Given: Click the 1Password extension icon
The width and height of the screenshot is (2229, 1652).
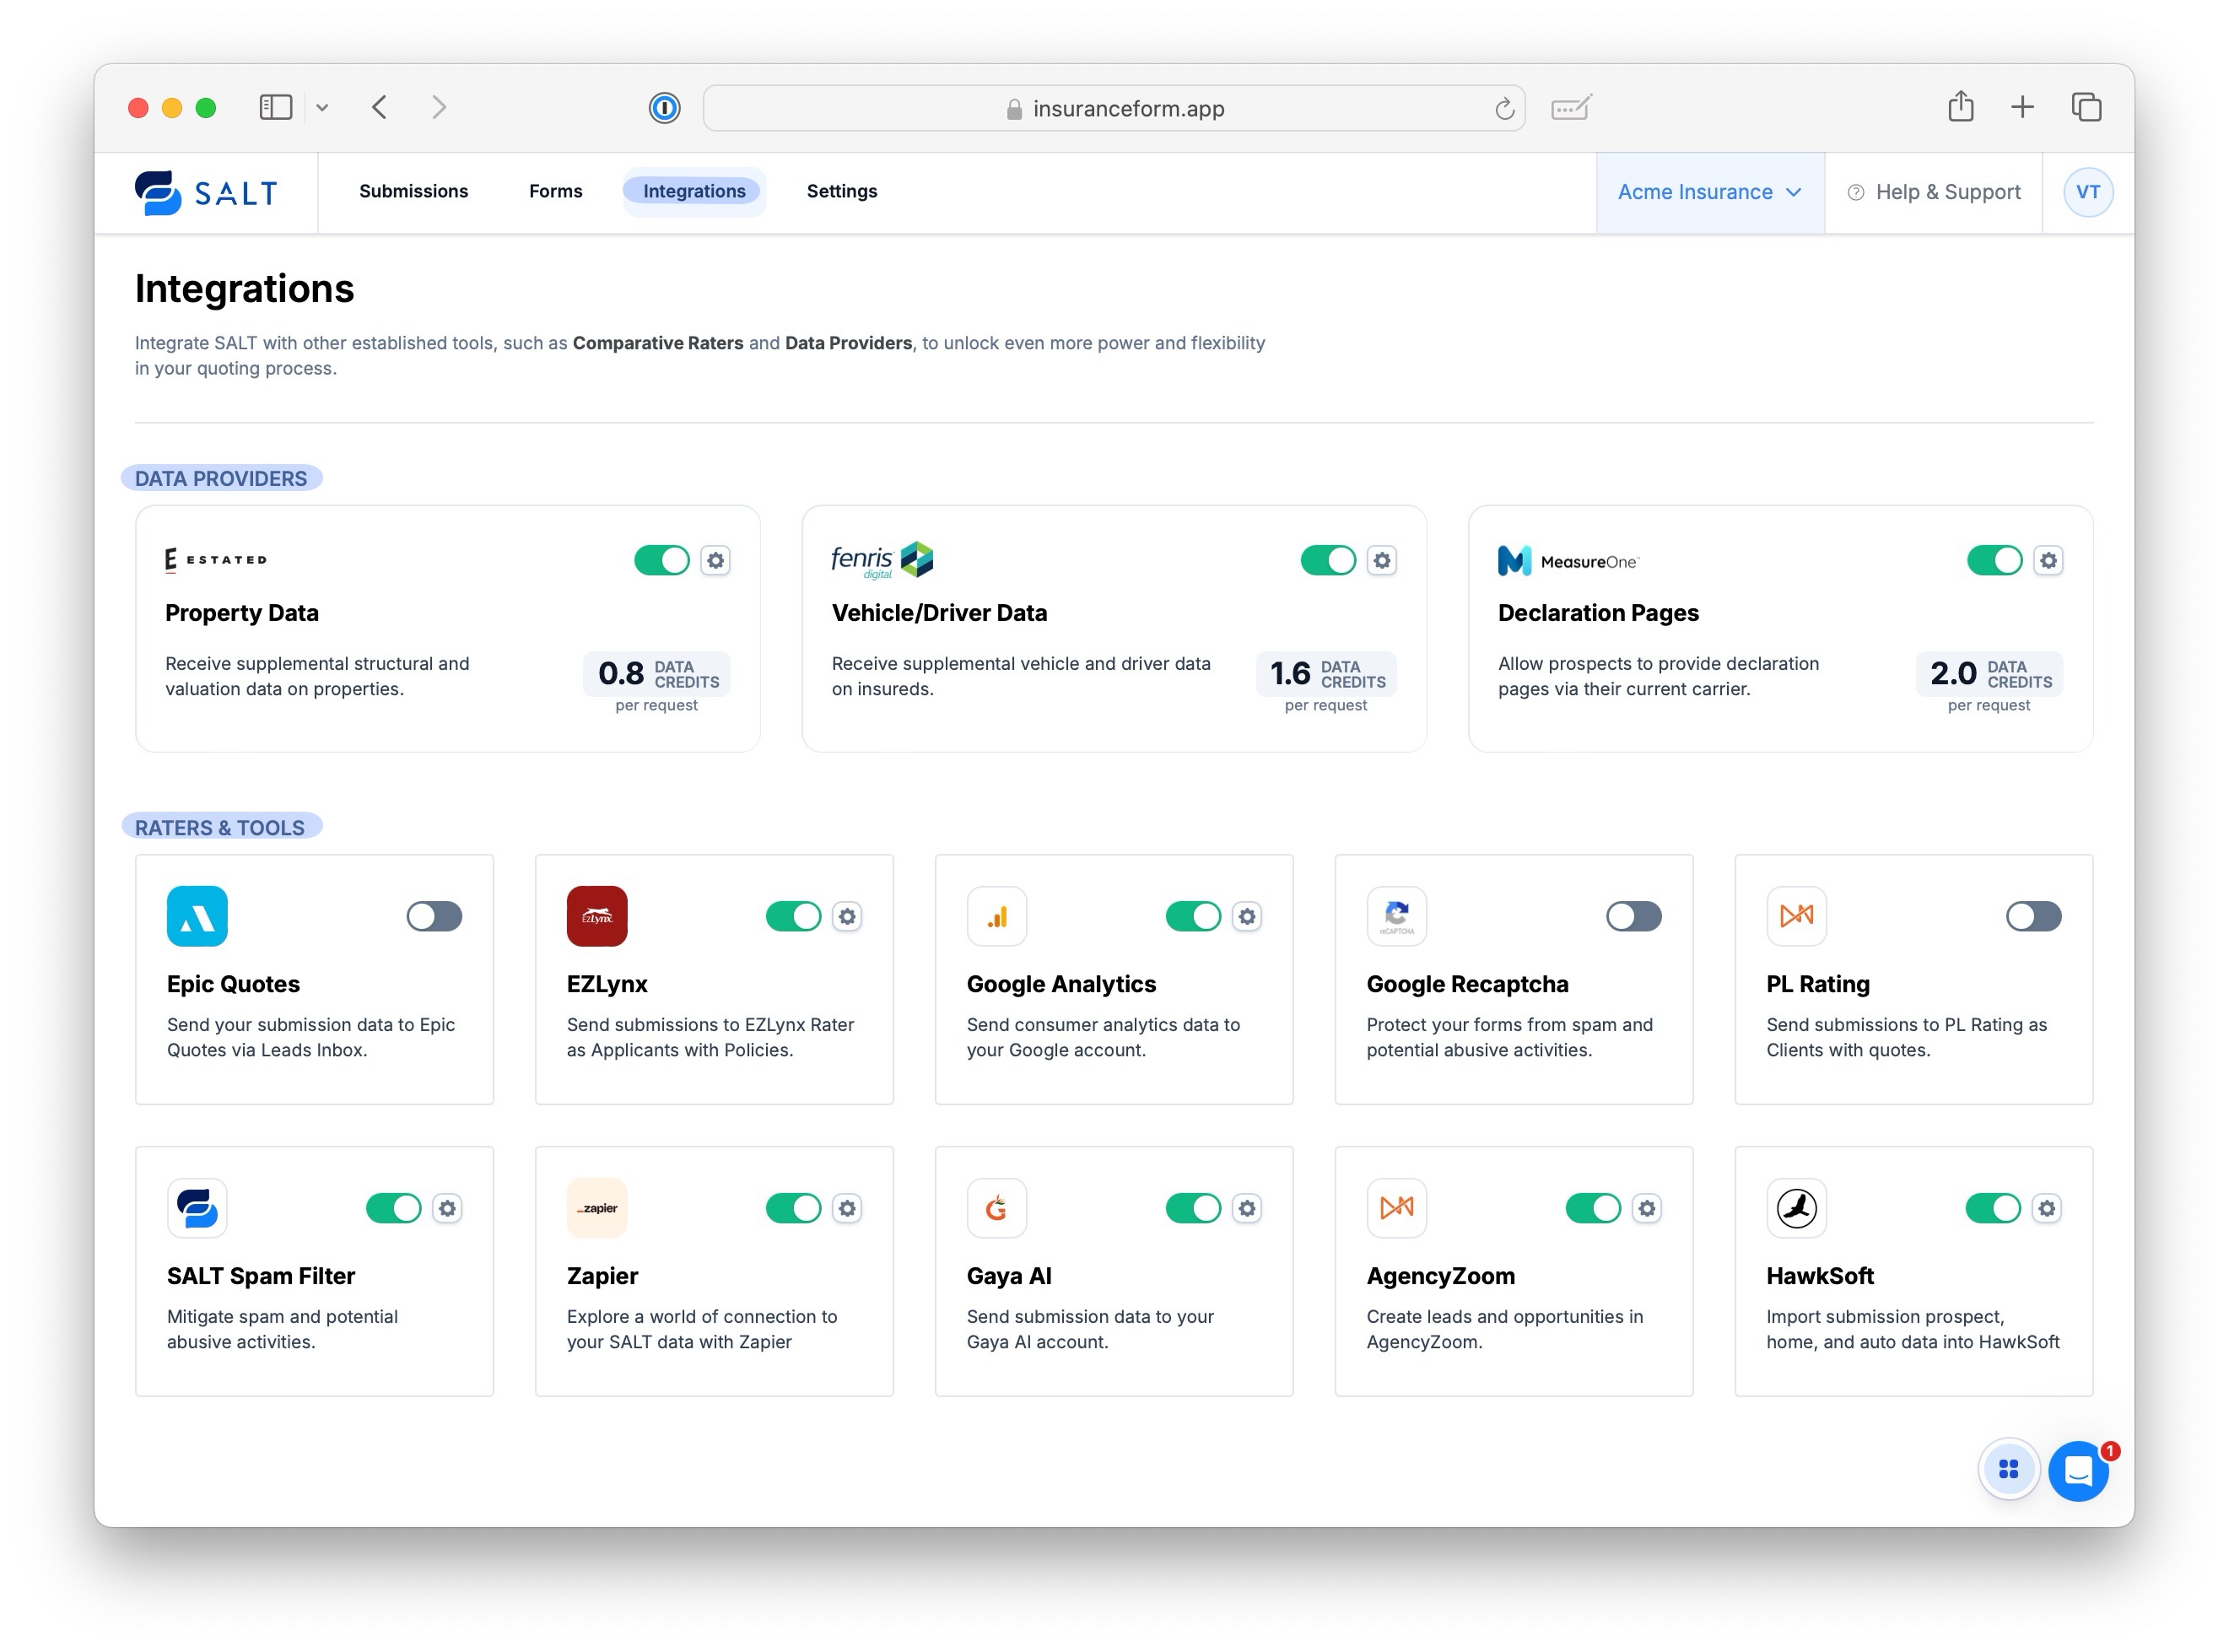Looking at the screenshot, I should 664,108.
